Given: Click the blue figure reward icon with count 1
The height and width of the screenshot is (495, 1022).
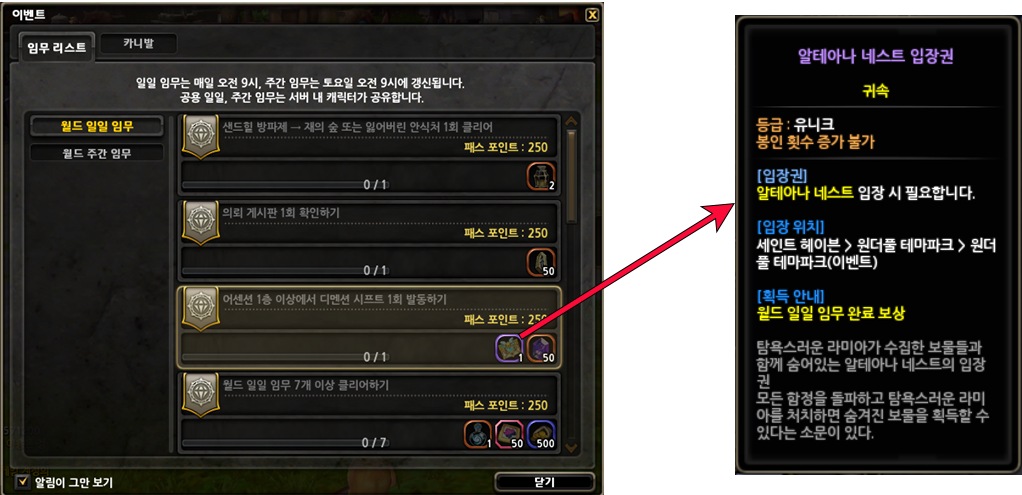Looking at the screenshot, I should click(x=478, y=434).
